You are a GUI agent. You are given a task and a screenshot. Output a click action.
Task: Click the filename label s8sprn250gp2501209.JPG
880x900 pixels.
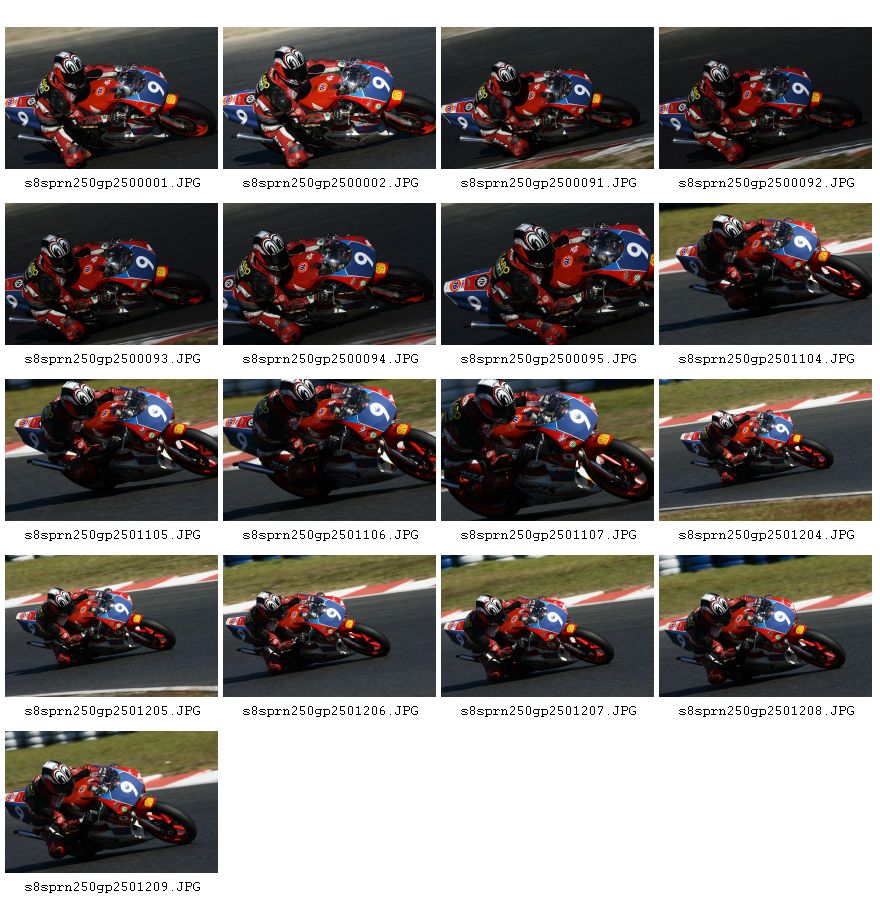click(113, 887)
